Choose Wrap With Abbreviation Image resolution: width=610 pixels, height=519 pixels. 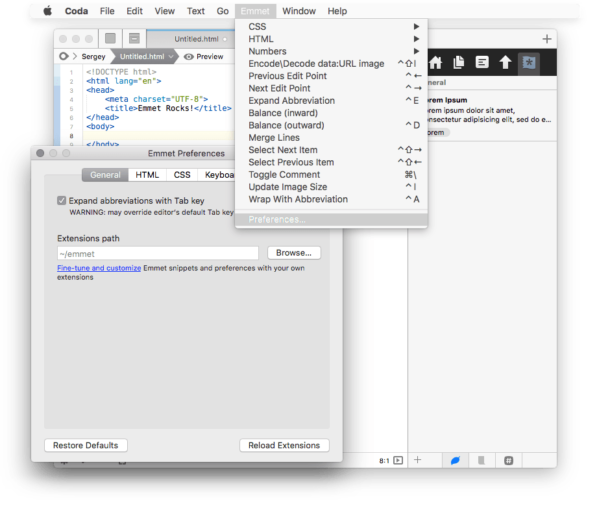[x=331, y=199]
